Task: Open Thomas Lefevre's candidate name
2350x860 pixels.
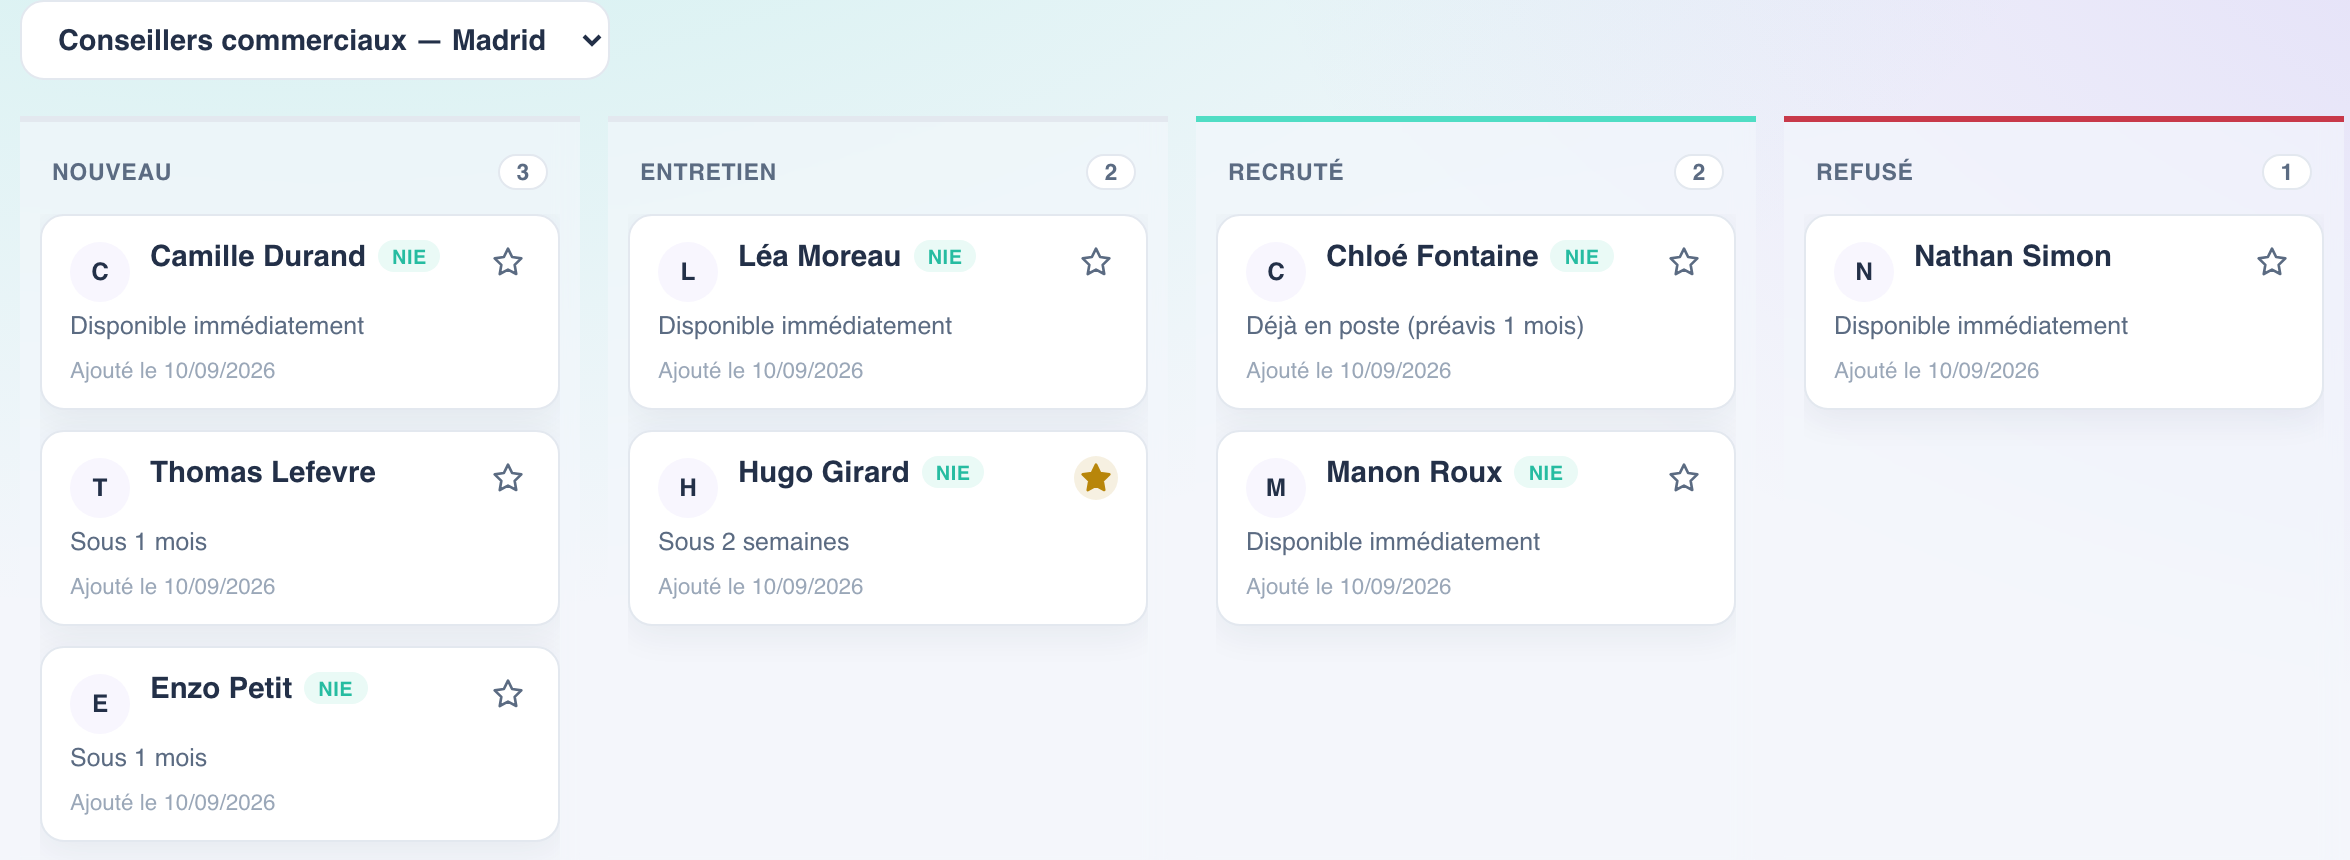Action: click(263, 472)
